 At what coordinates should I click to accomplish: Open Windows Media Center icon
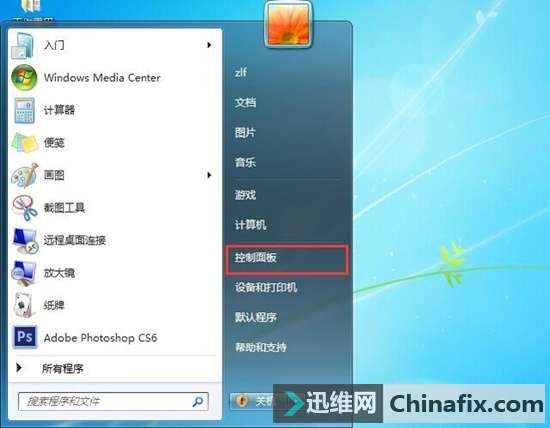(24, 77)
